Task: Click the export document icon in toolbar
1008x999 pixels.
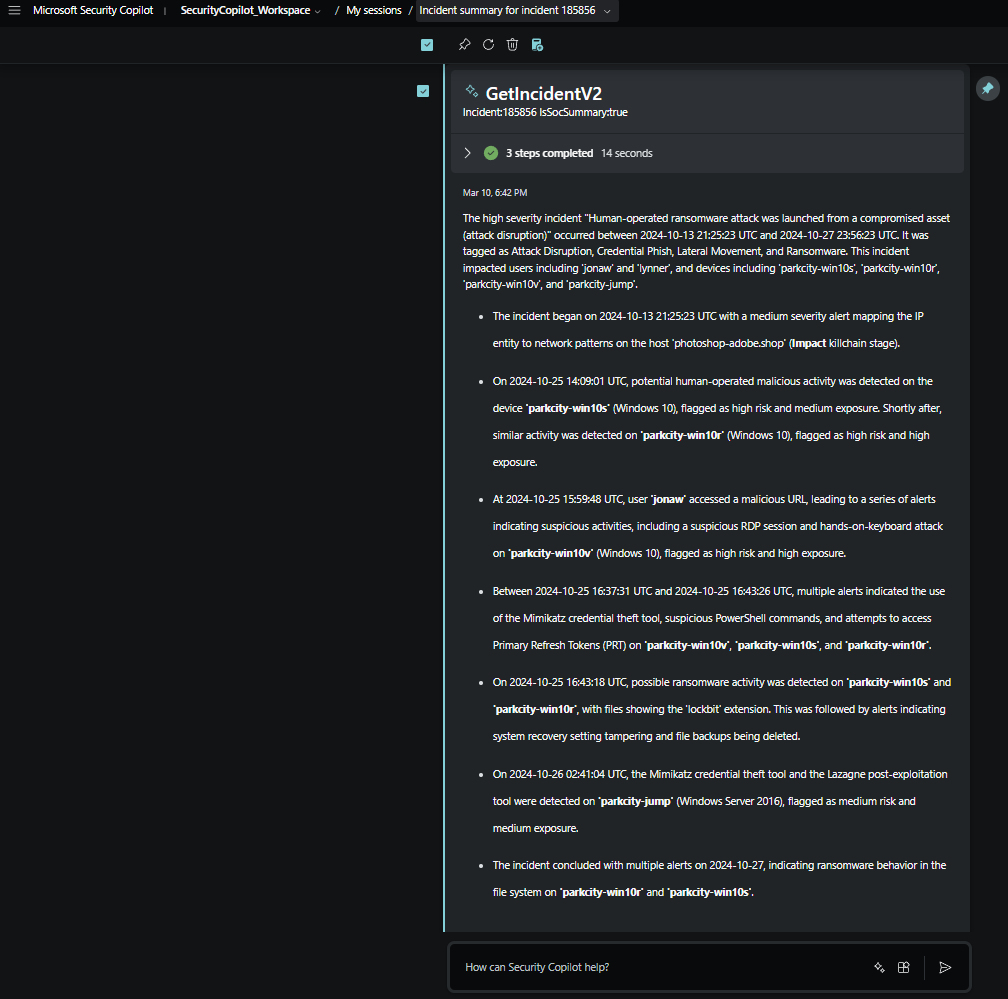Action: pyautogui.click(x=537, y=45)
